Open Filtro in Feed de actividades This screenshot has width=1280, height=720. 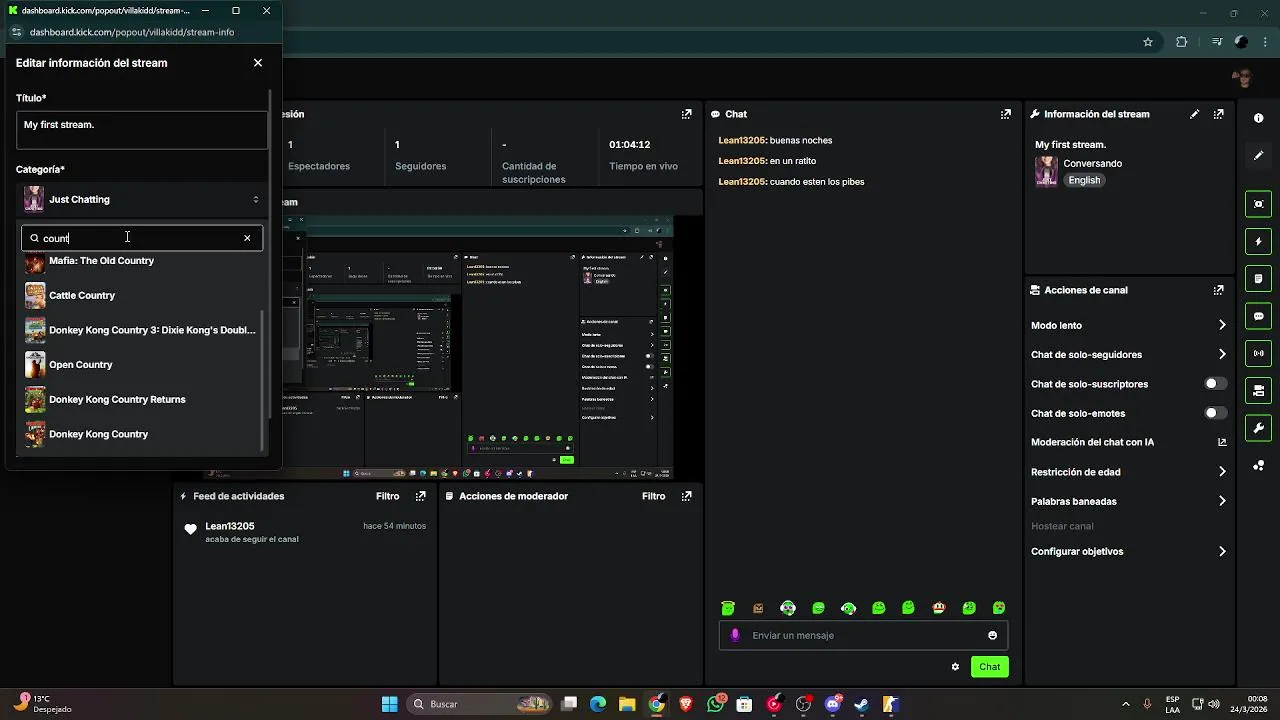pyautogui.click(x=387, y=496)
